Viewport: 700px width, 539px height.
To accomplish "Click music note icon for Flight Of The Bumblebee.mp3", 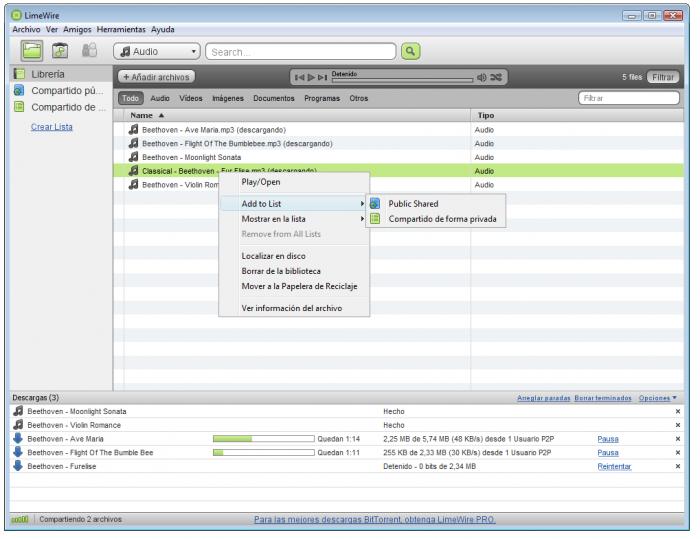I will [x=133, y=143].
